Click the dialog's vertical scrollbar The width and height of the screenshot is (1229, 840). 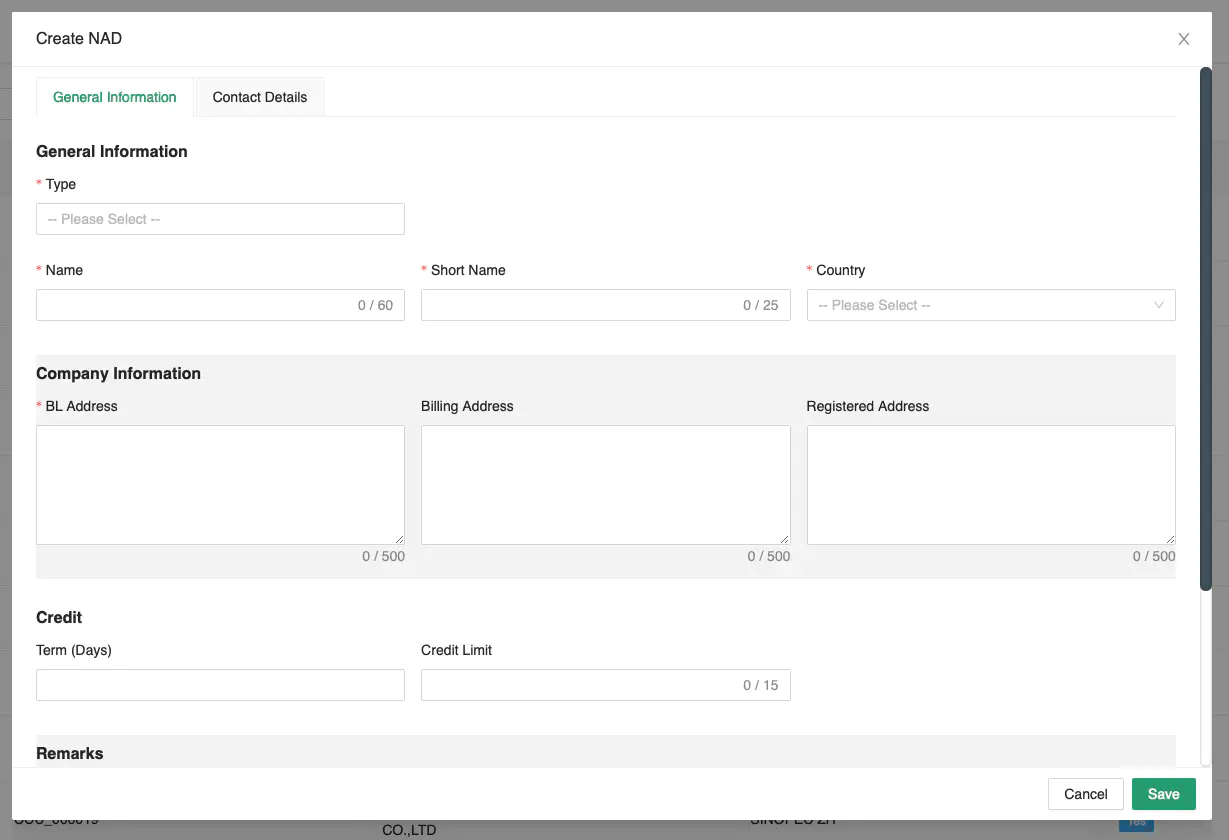(x=1205, y=330)
